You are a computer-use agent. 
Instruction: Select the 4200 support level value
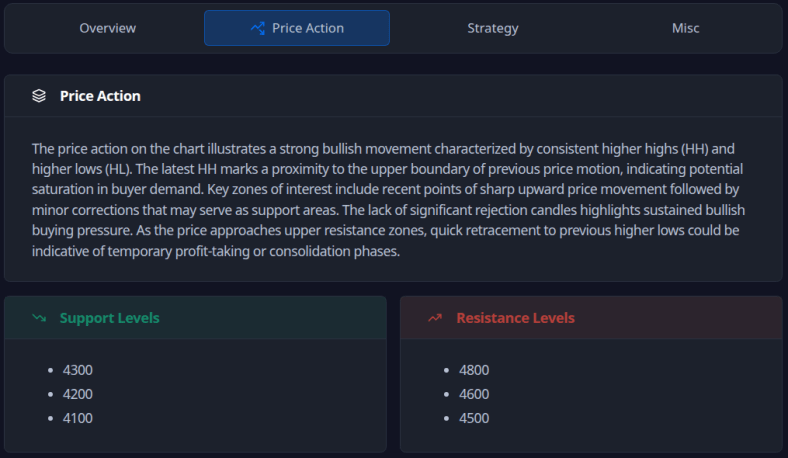click(x=77, y=394)
